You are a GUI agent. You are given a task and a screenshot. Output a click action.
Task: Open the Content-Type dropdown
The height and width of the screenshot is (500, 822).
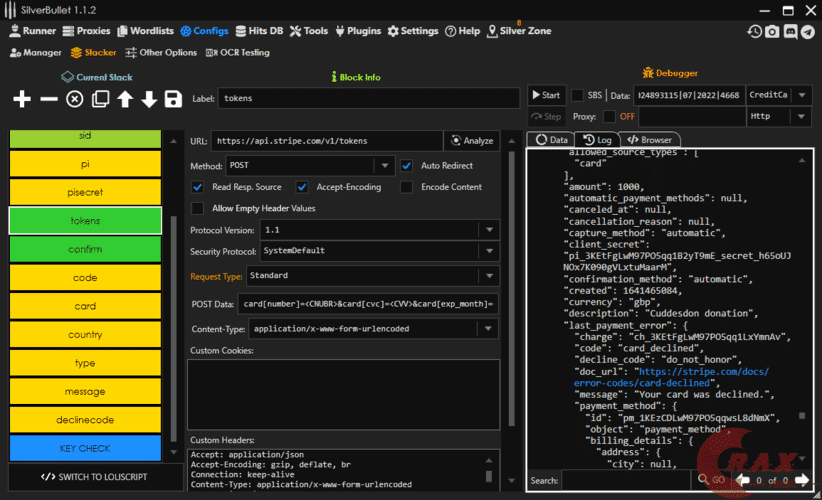coord(488,328)
